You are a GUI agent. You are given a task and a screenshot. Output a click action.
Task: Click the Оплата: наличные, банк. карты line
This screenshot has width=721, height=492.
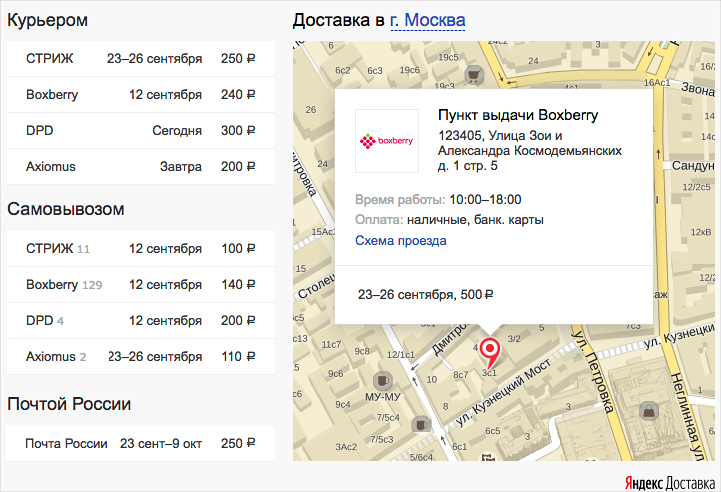coord(449,220)
